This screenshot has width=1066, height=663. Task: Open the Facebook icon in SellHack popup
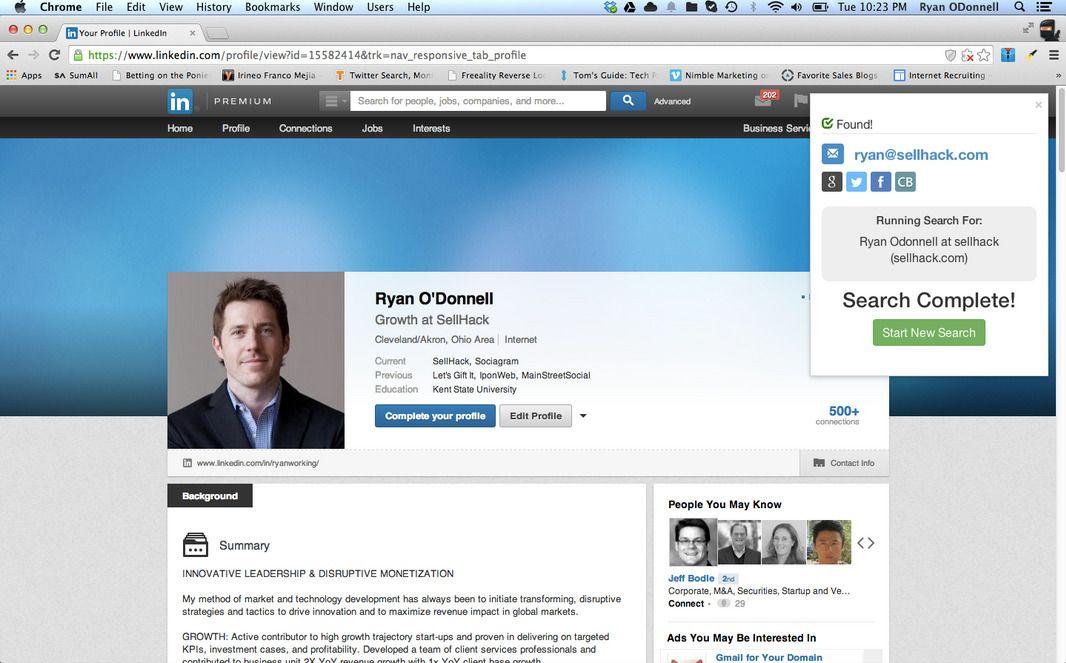coord(880,182)
